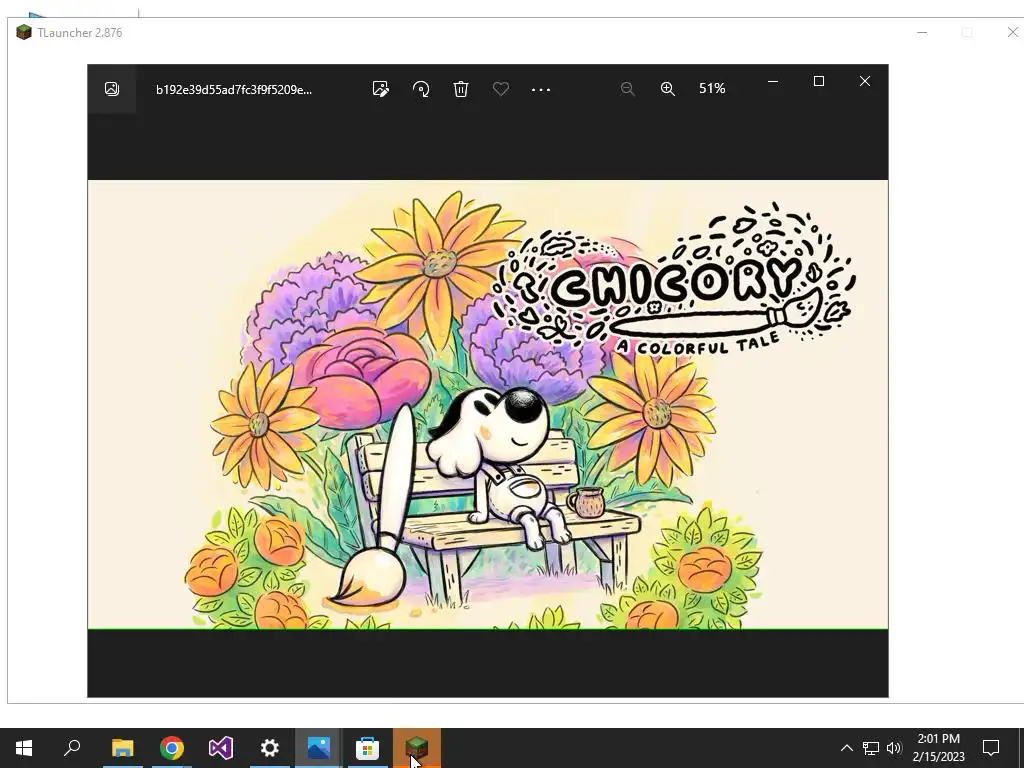The height and width of the screenshot is (768, 1024).
Task: Rotate the image with the rotate icon
Action: pos(421,89)
